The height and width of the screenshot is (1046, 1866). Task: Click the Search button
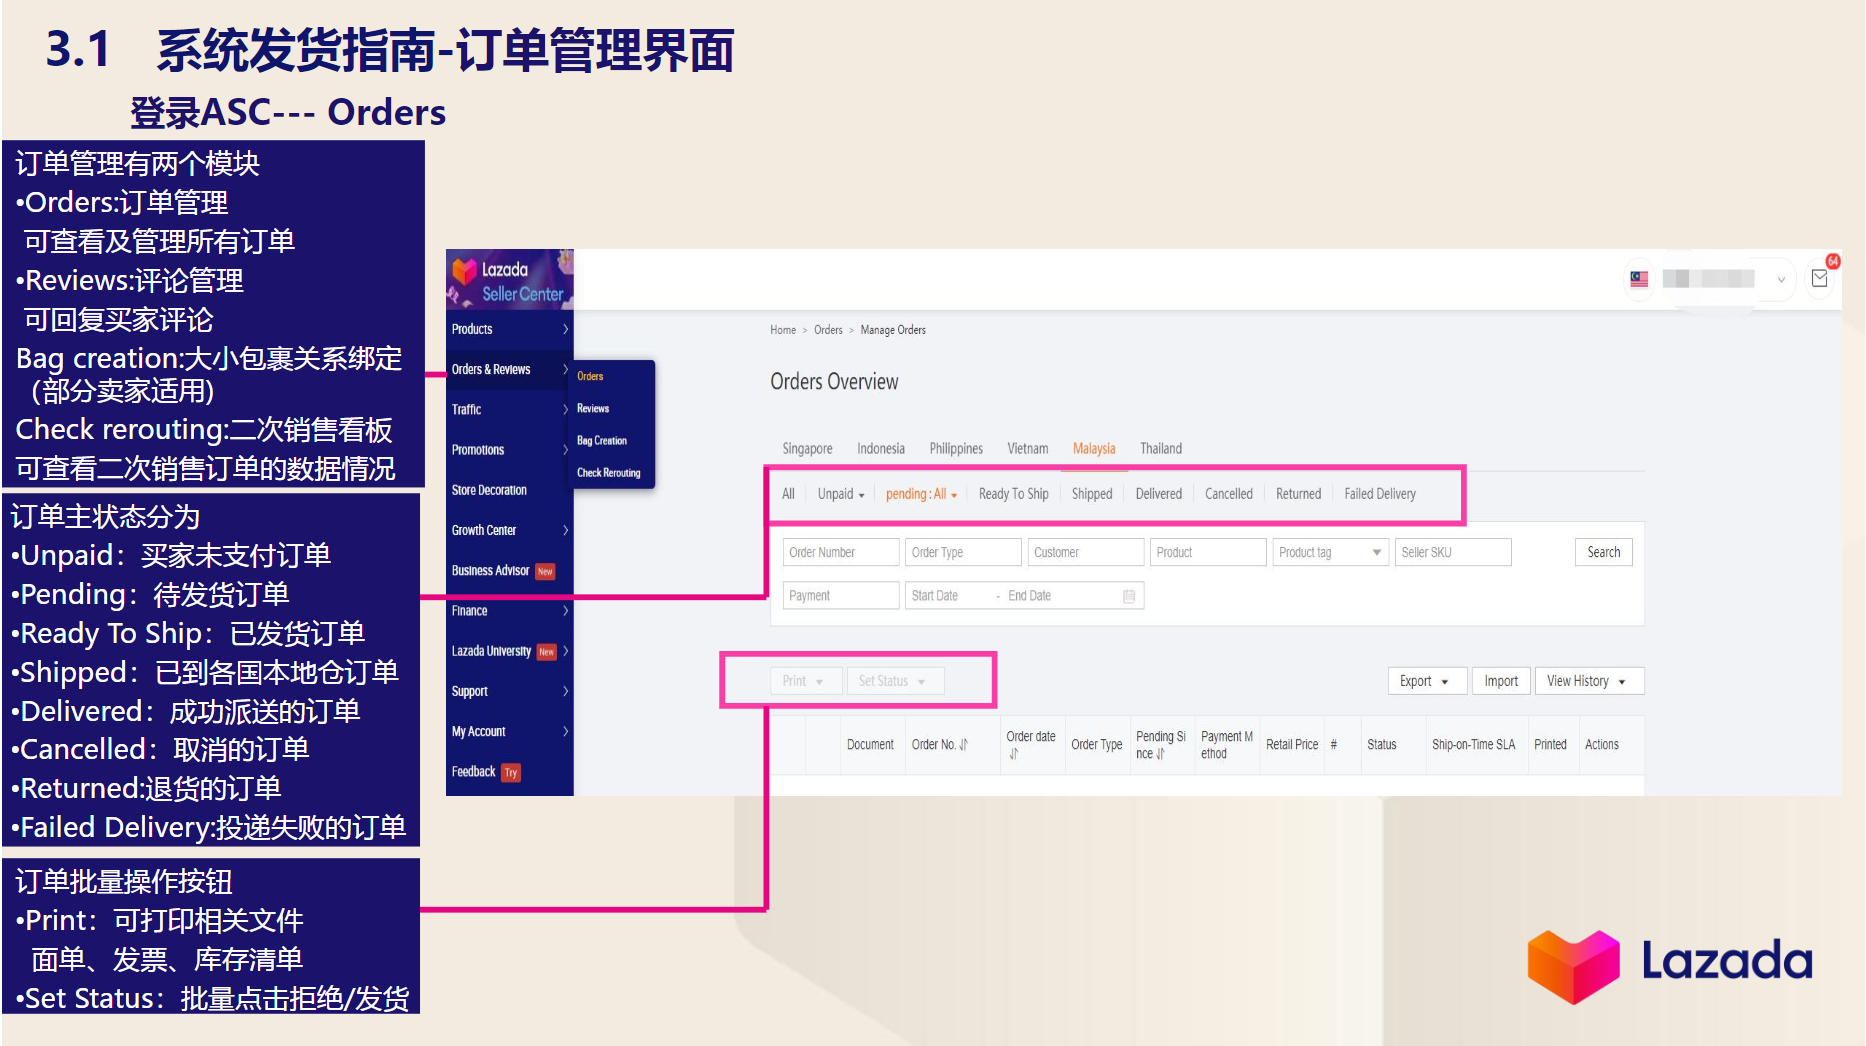point(1604,553)
